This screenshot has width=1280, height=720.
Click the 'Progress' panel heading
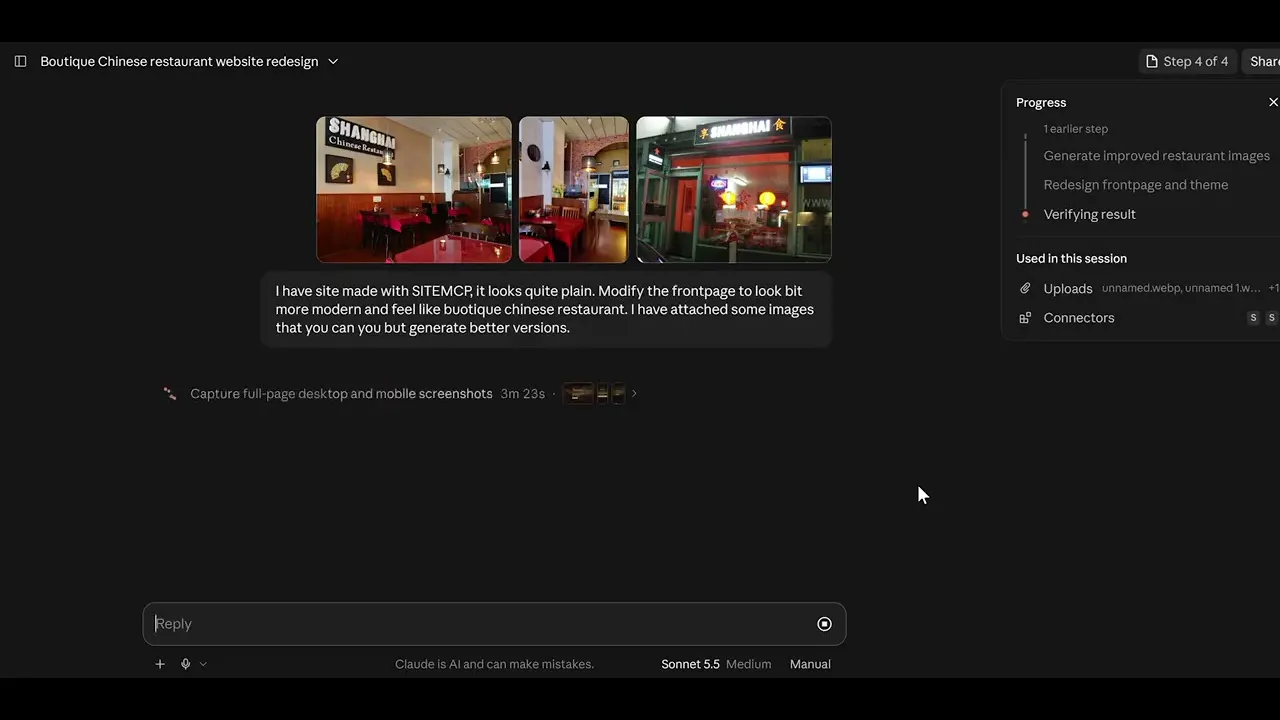coord(1041,102)
